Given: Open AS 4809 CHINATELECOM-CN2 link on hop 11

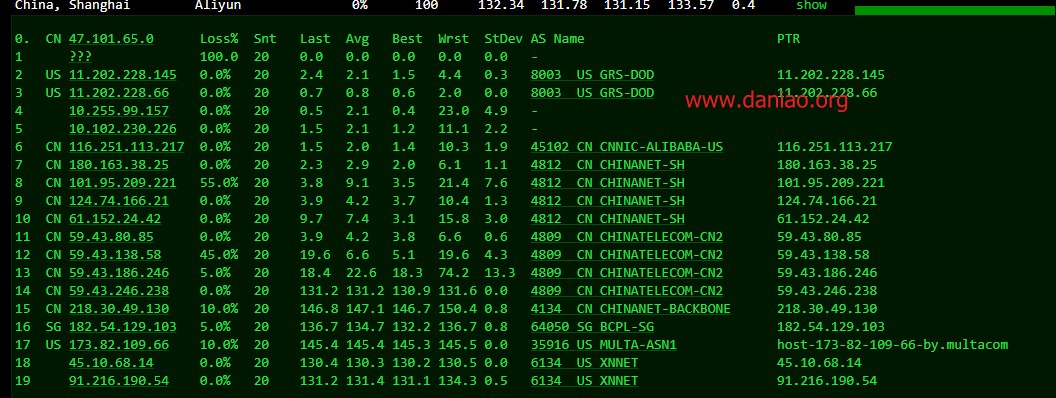Looking at the screenshot, I should (627, 237).
